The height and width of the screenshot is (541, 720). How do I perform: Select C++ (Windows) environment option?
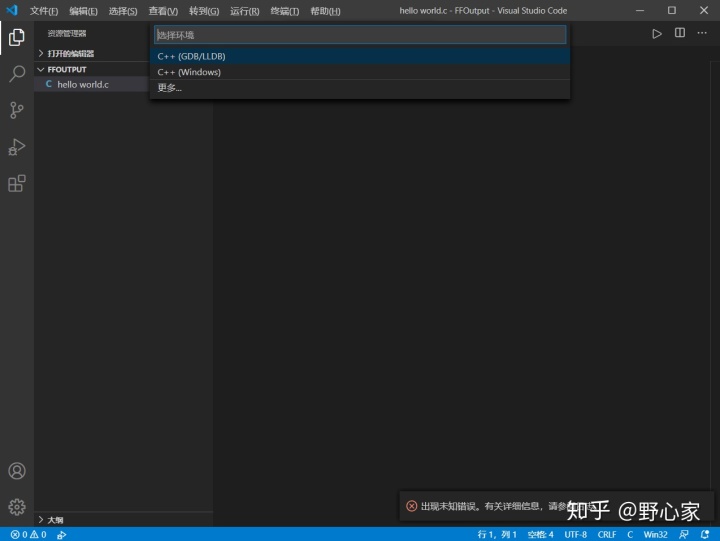coord(360,72)
